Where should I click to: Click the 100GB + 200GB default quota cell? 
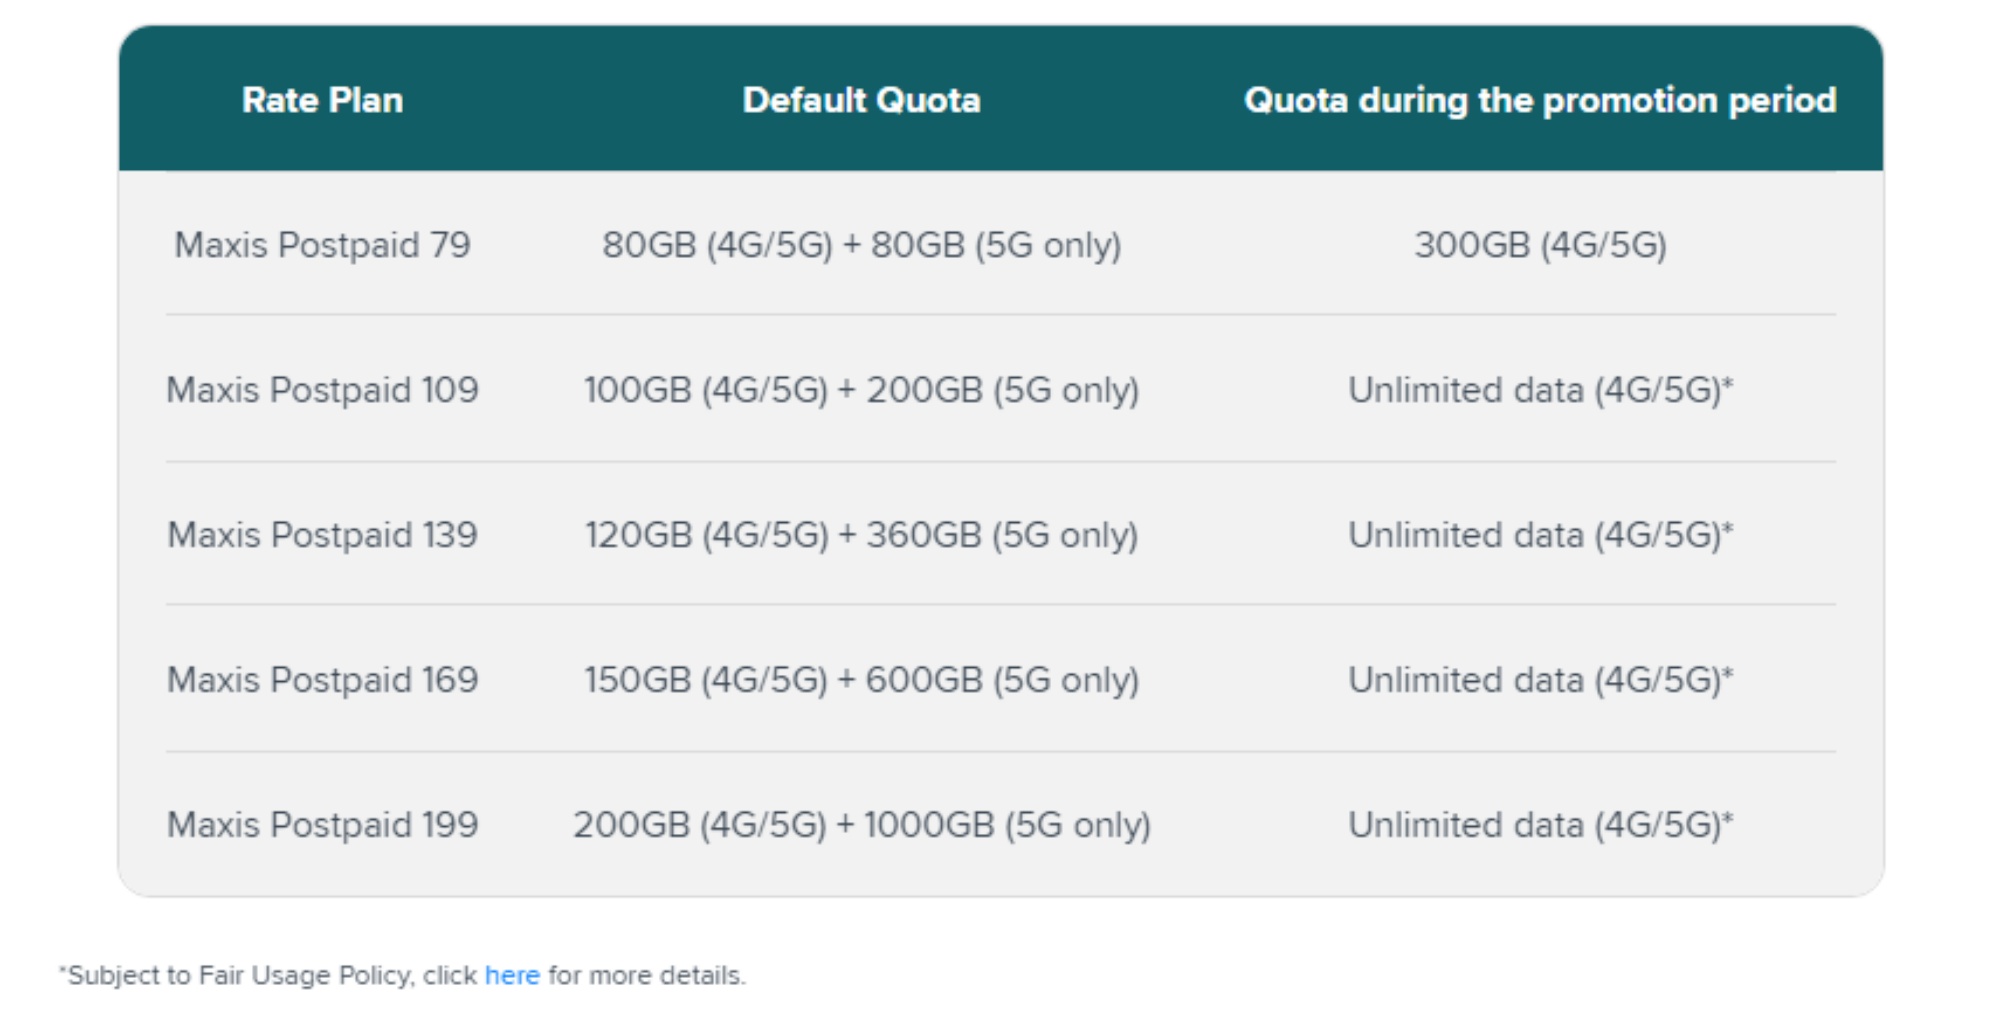pos(861,390)
